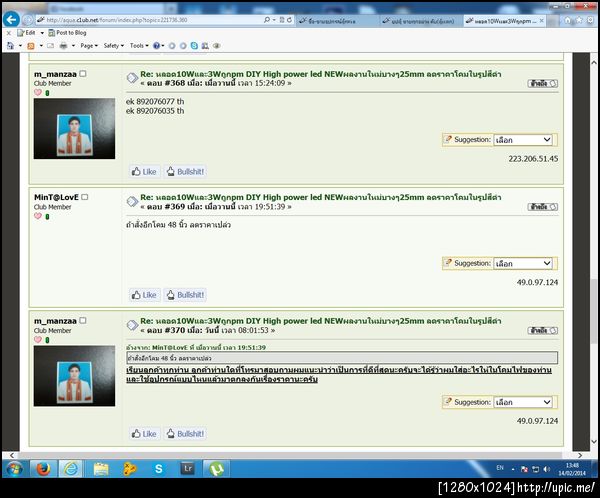This screenshot has height=498, width=600.
Task: Click the RSS feeds icon
Action: 31,46
